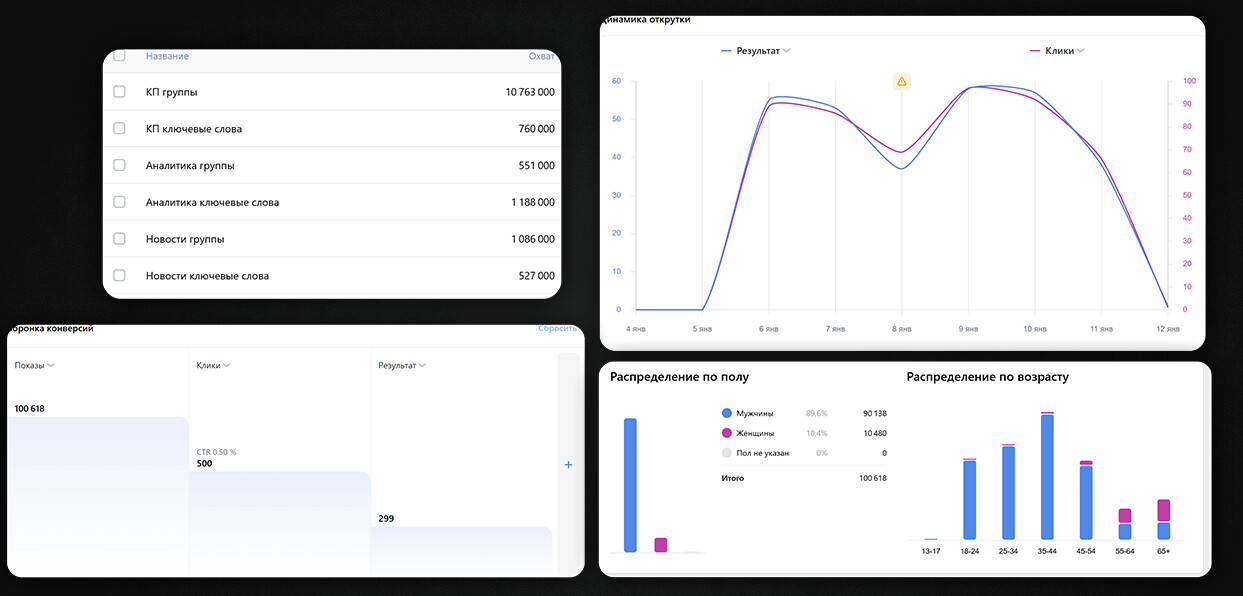Viewport: 1243px width, 596px height.
Task: Check the КП группы checkbox
Action: (x=120, y=92)
